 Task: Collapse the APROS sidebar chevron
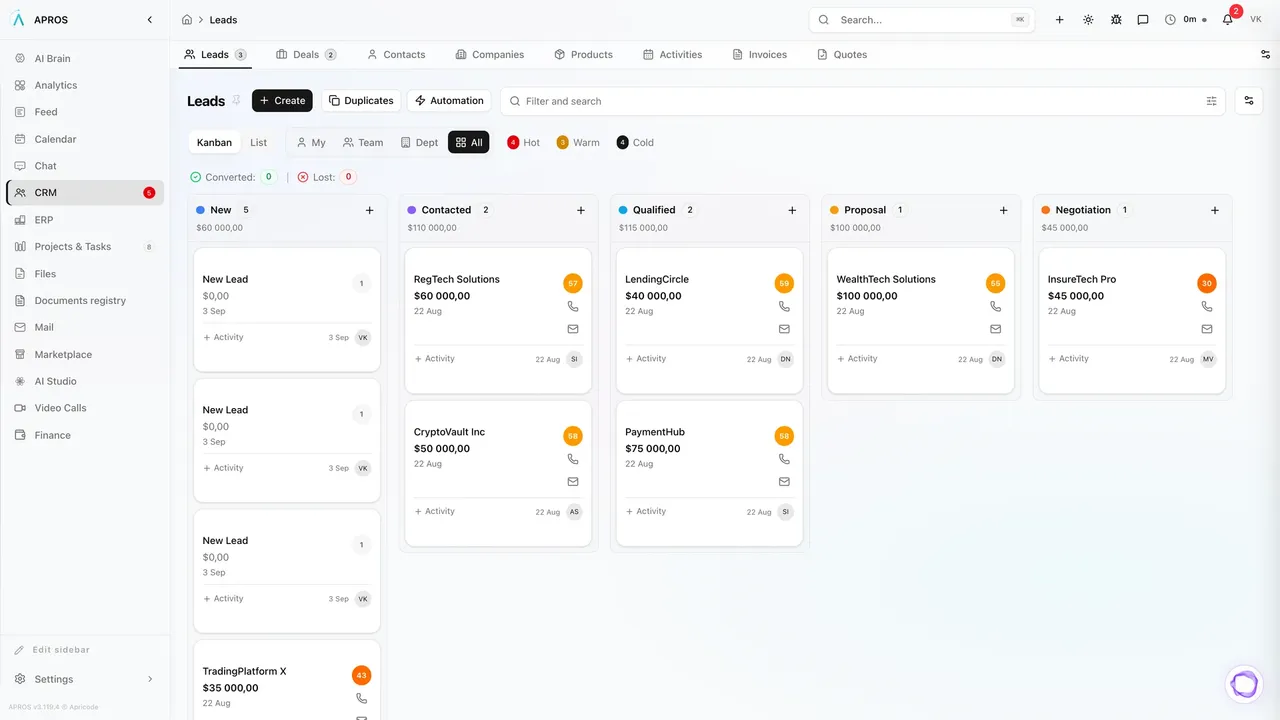coord(150,20)
